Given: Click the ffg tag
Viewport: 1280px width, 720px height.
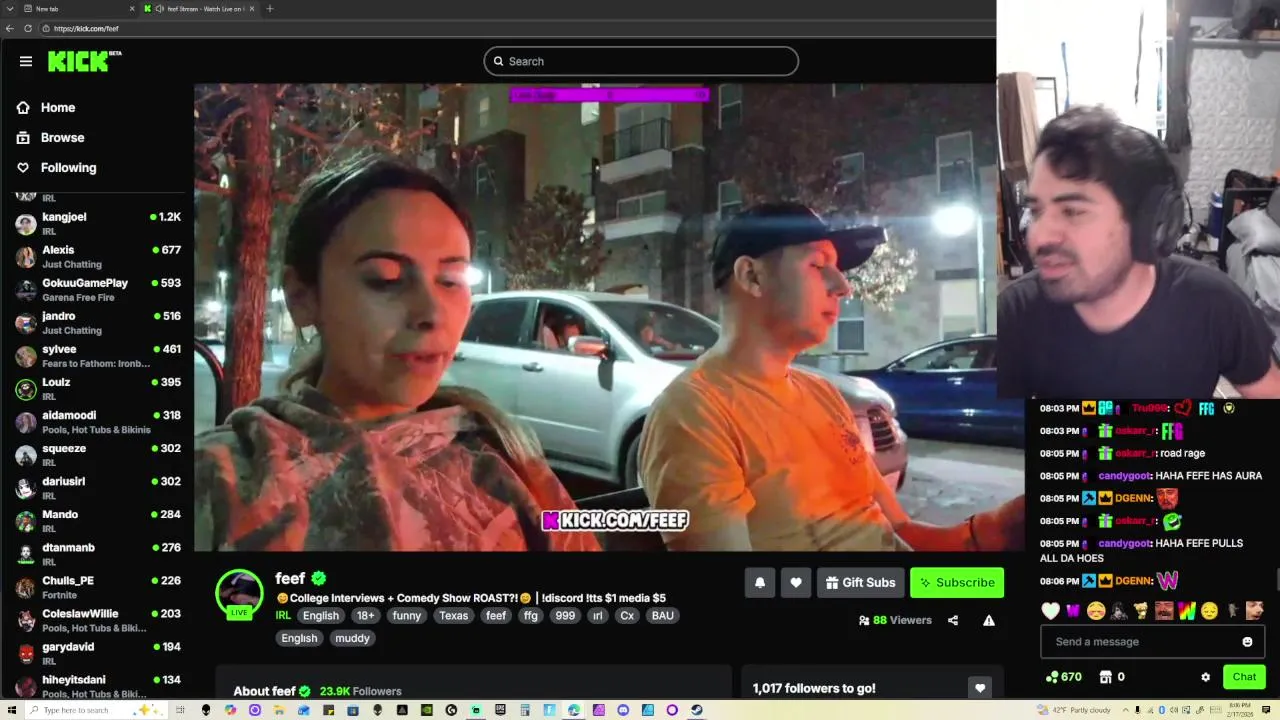Looking at the screenshot, I should click(x=531, y=615).
